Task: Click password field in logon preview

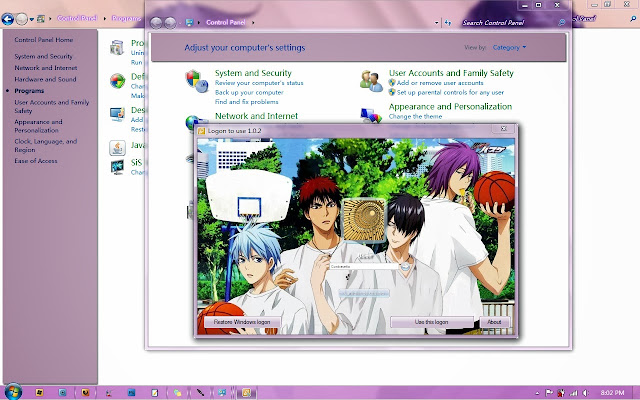Action: tap(364, 267)
